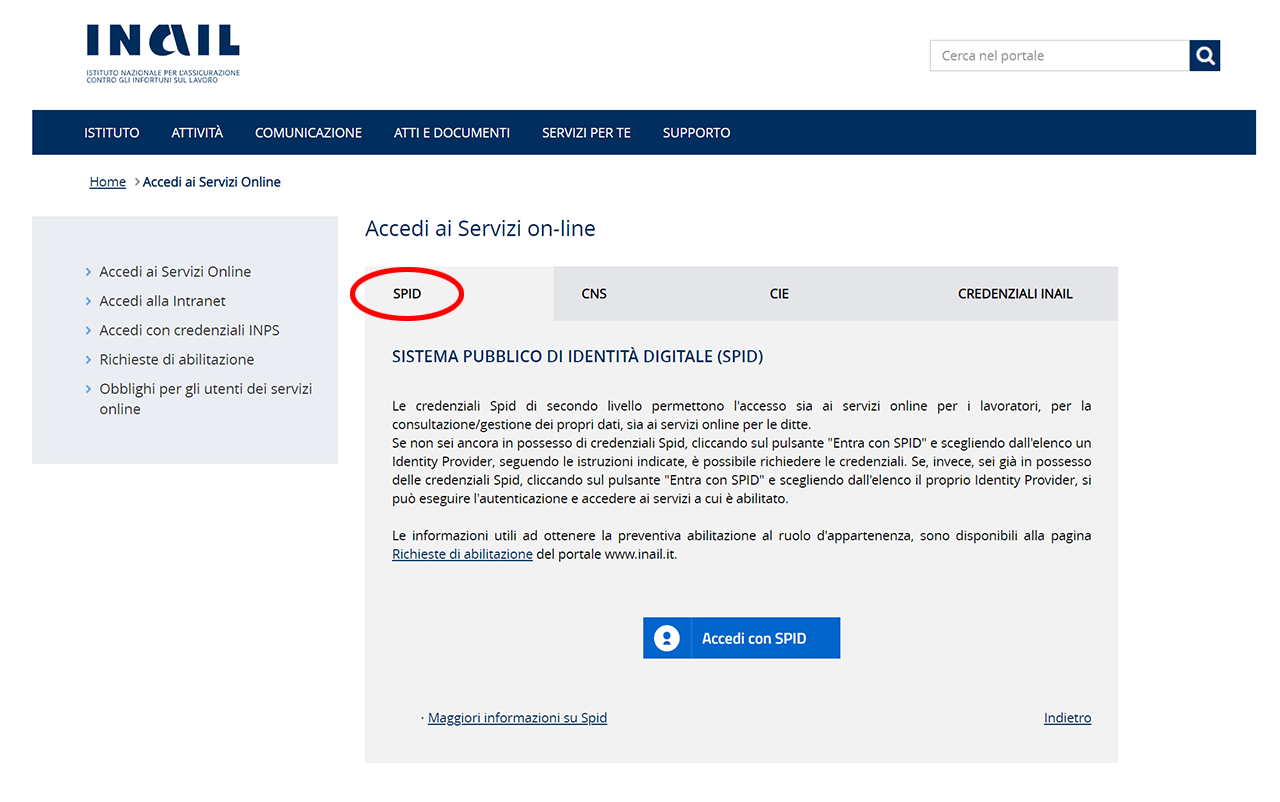Go to Home via breadcrumb link
Viewport: 1280px width, 802px height.
[108, 182]
